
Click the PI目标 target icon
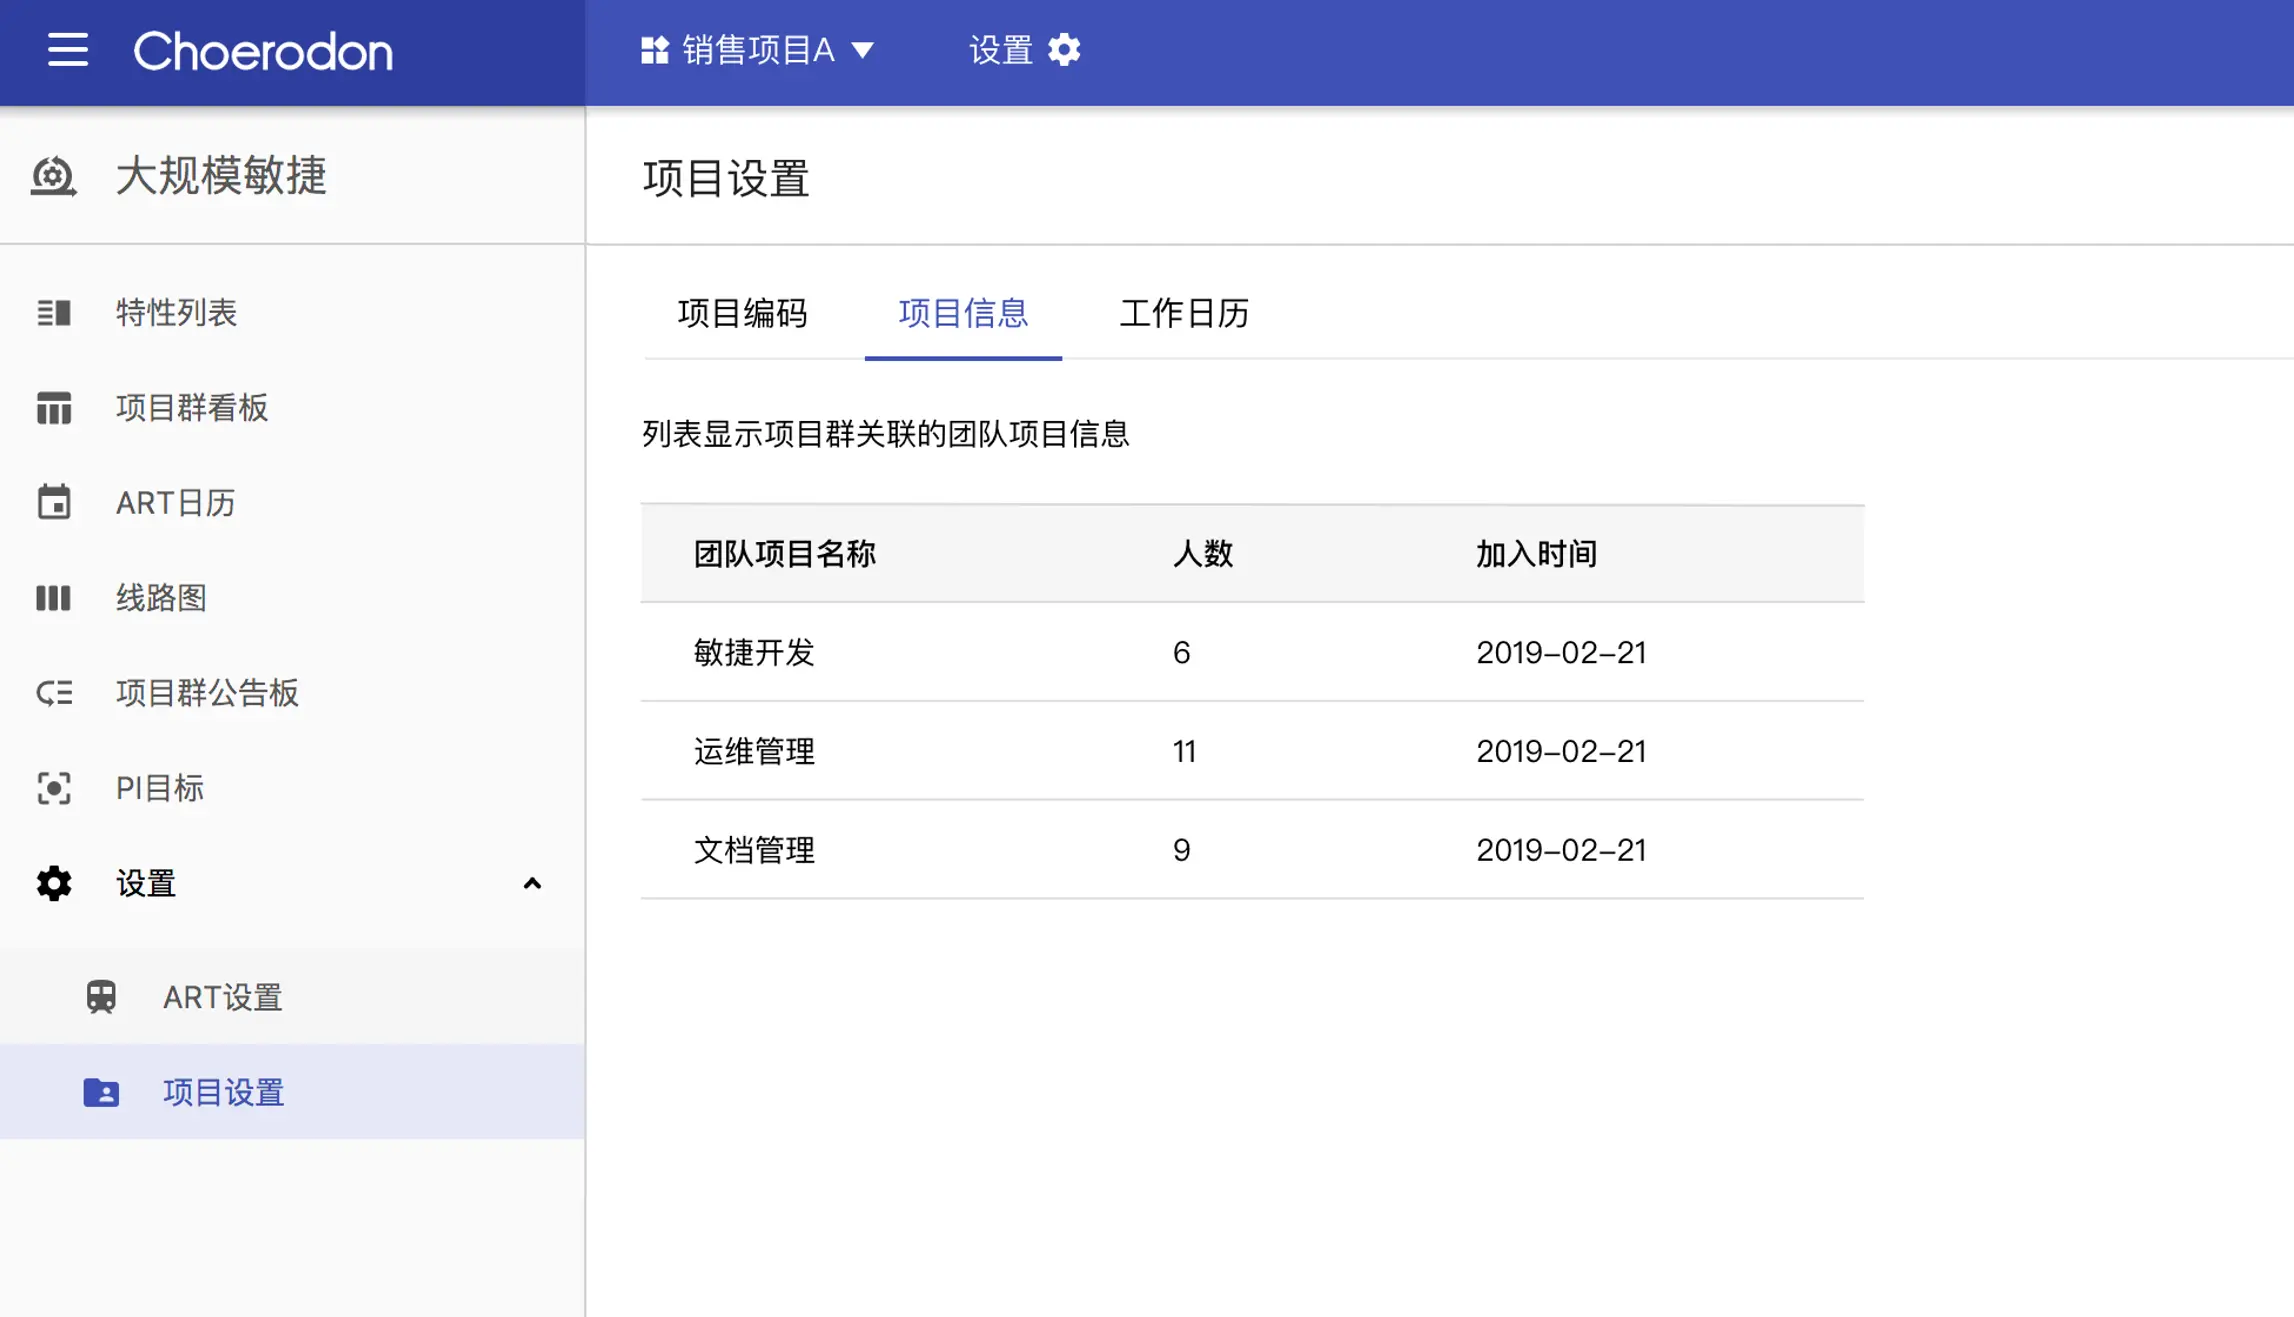click(x=54, y=788)
